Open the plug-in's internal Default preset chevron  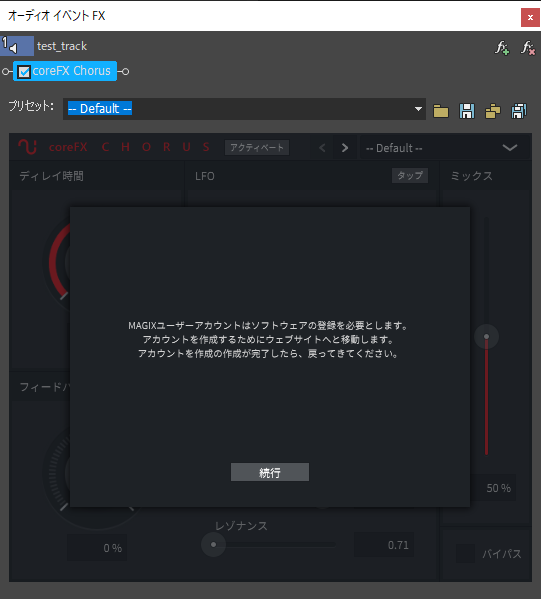(510, 148)
